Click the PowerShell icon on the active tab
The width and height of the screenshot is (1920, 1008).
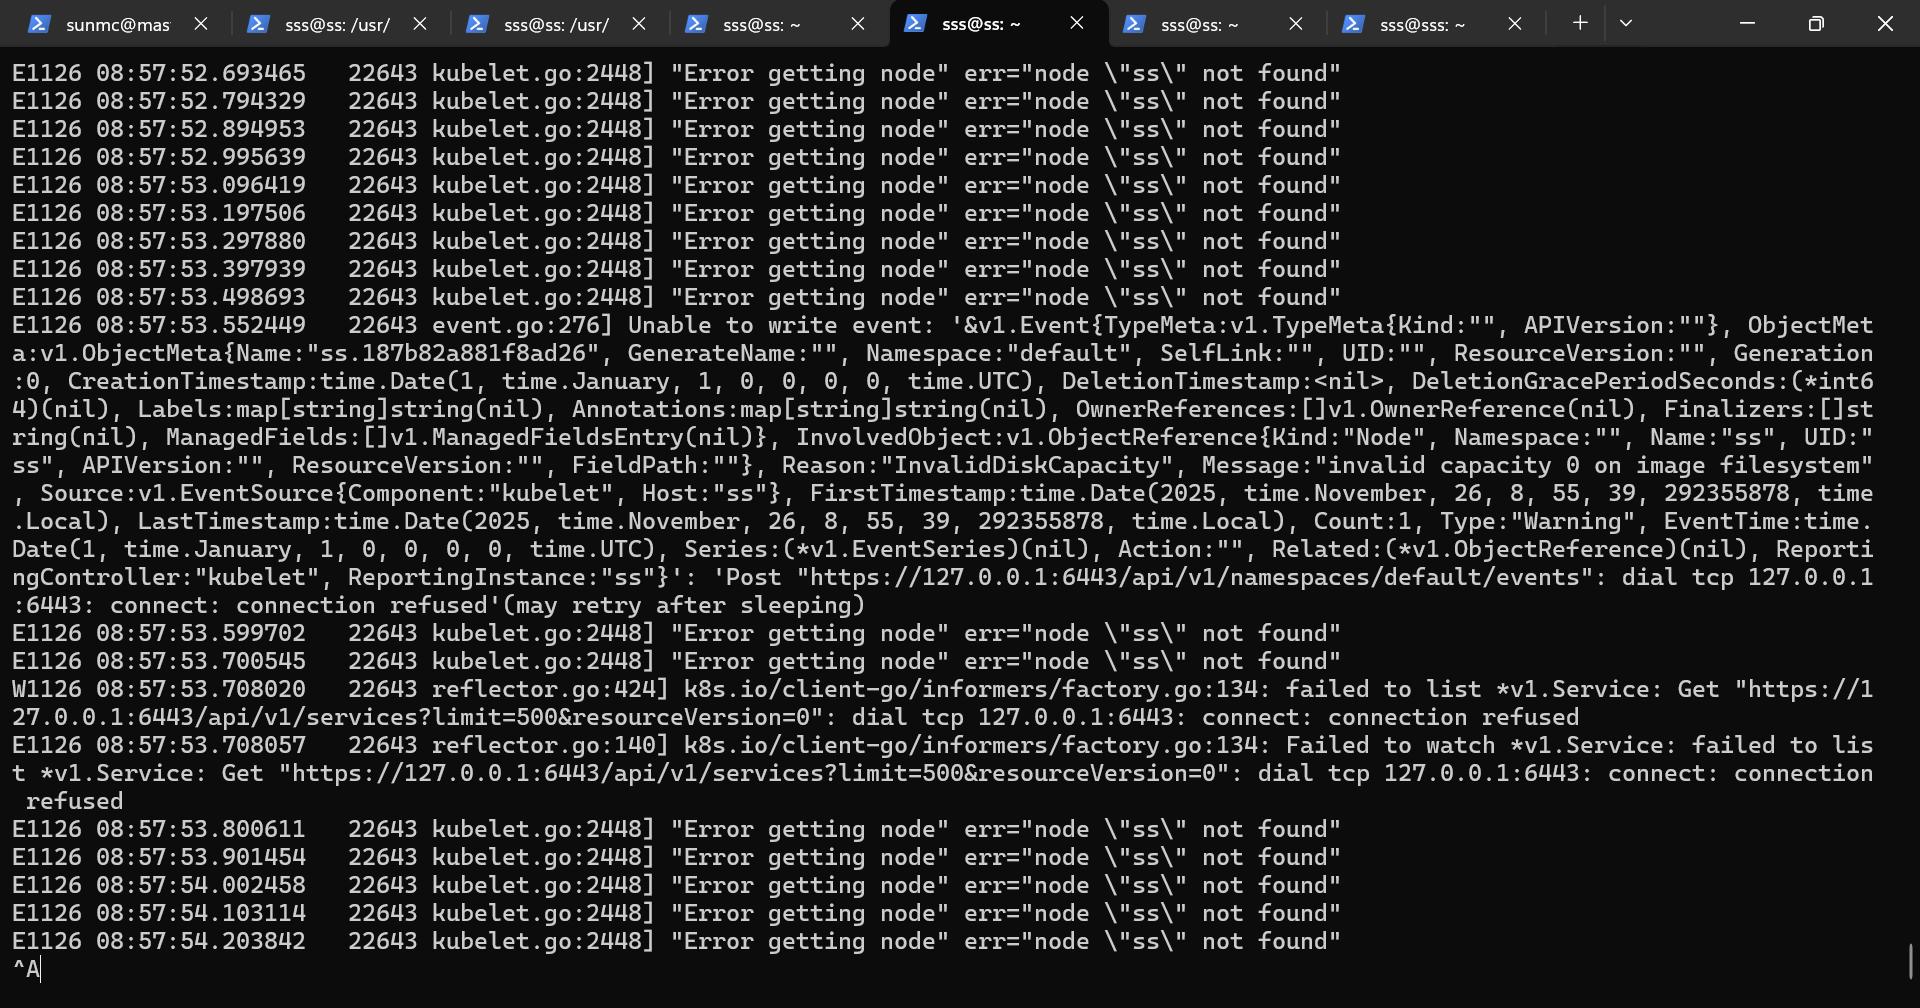click(915, 24)
